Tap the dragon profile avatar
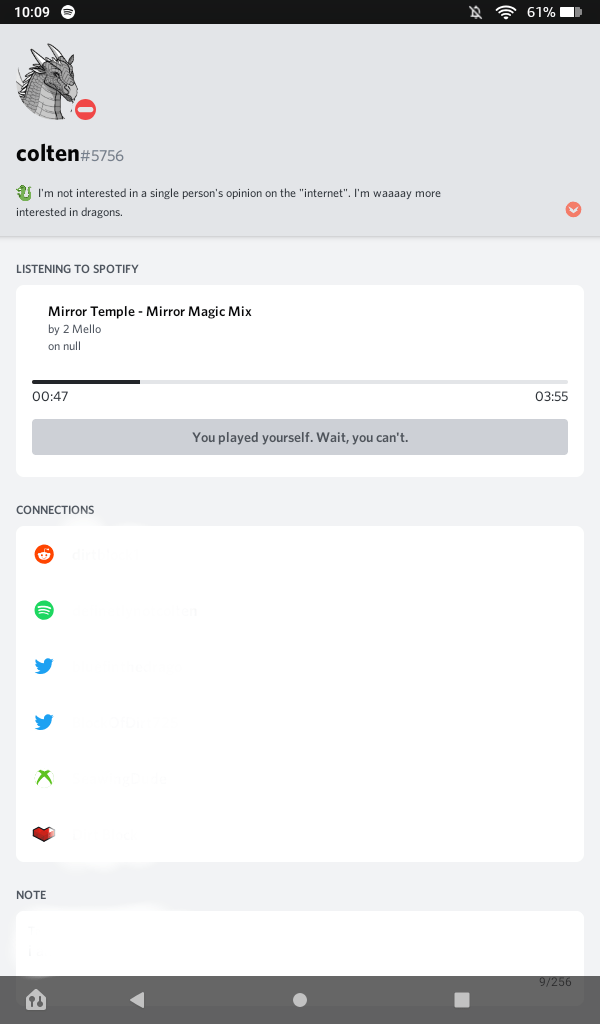Viewport: 600px width, 1024px height. click(x=46, y=82)
